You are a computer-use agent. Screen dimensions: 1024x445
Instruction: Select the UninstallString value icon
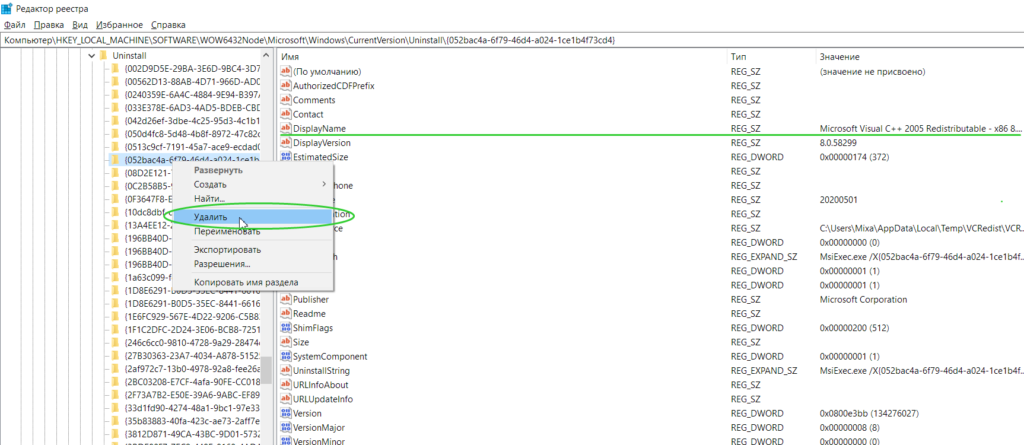coord(285,370)
